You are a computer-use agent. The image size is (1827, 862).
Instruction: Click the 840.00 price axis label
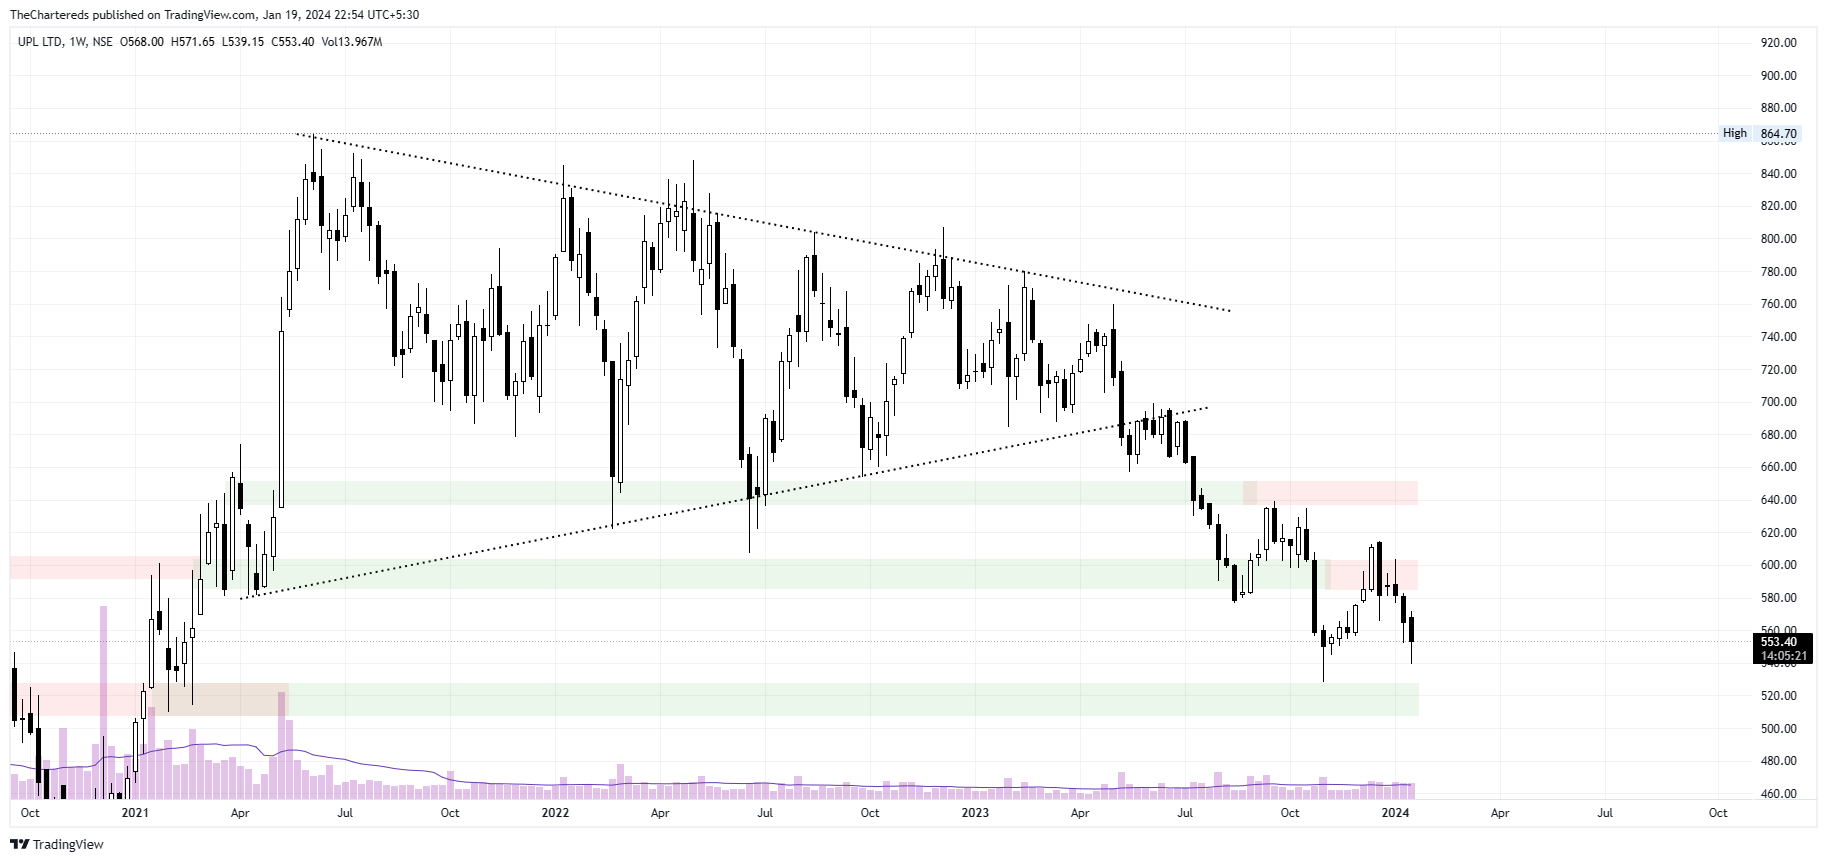[1779, 174]
